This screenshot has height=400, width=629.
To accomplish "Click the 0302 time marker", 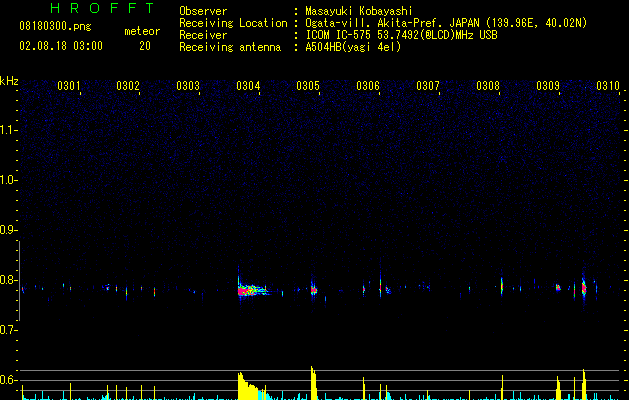I will point(128,86).
